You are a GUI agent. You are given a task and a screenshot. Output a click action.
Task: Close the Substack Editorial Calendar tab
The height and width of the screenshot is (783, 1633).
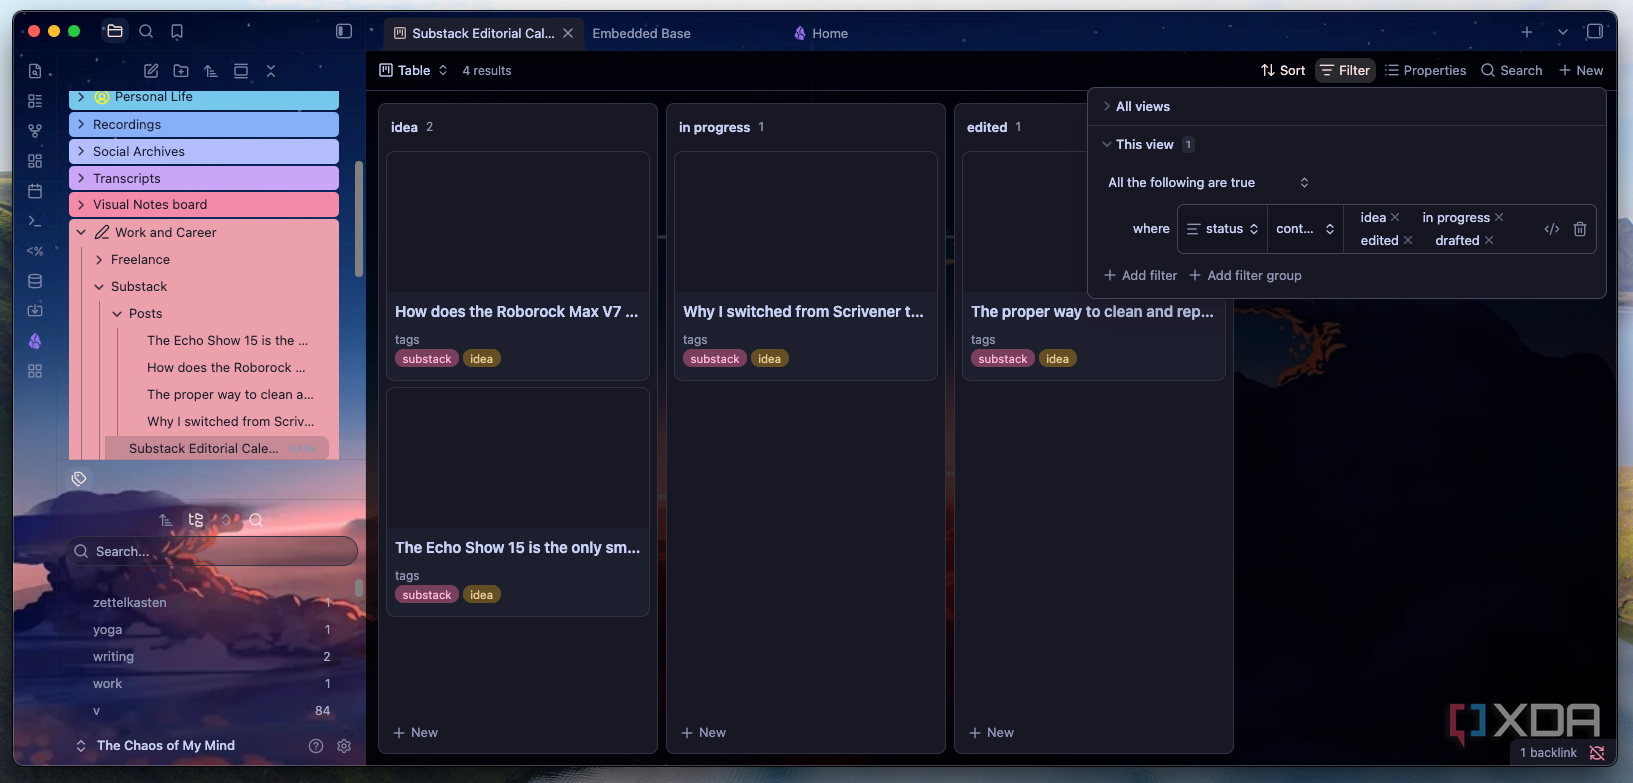[x=568, y=33]
